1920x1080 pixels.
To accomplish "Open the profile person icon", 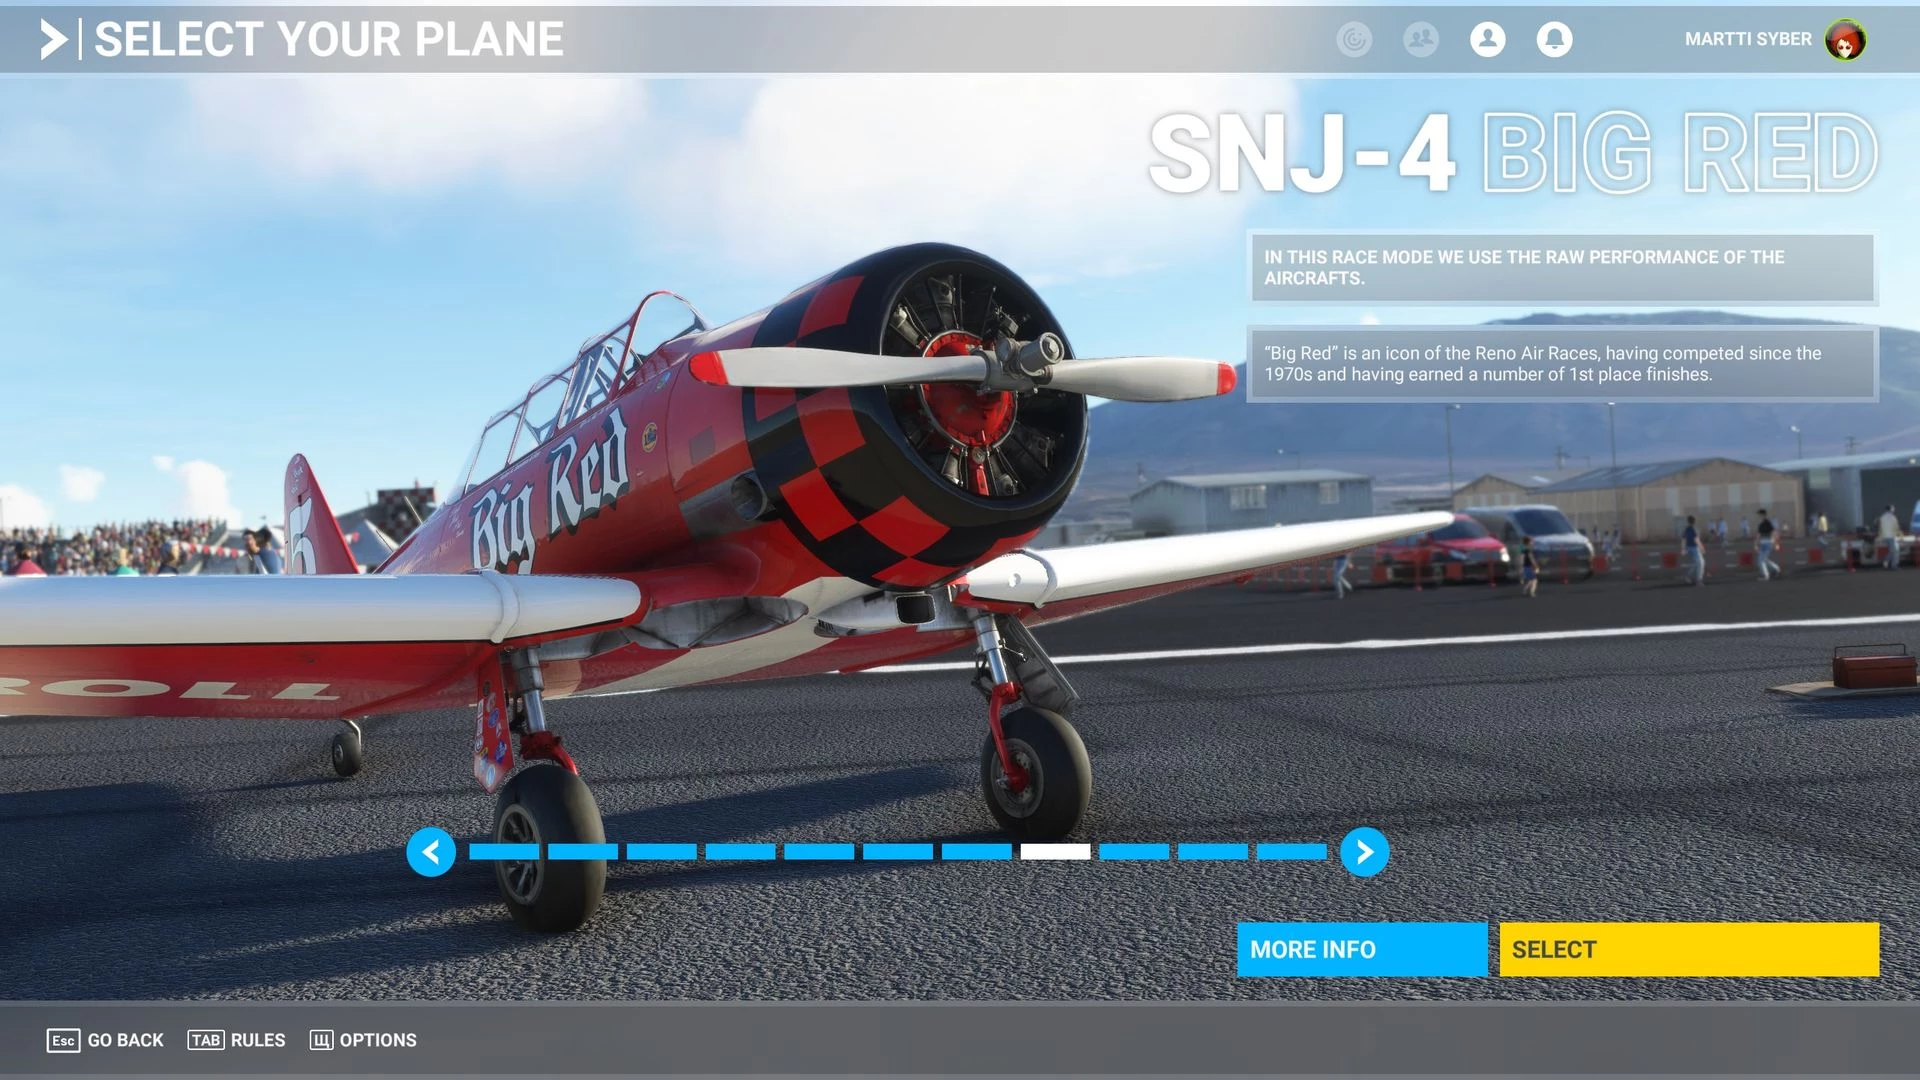I will 1487,39.
